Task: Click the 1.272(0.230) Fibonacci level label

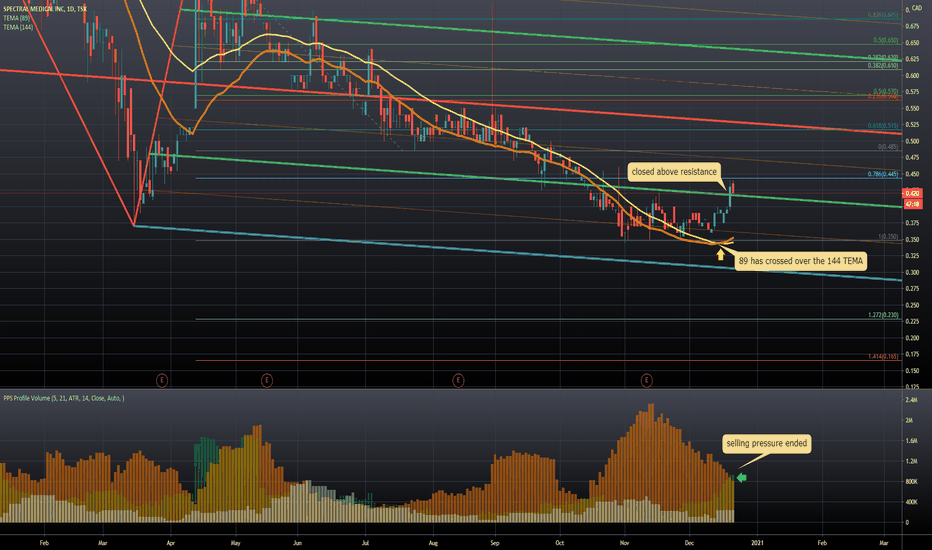Action: [x=883, y=315]
